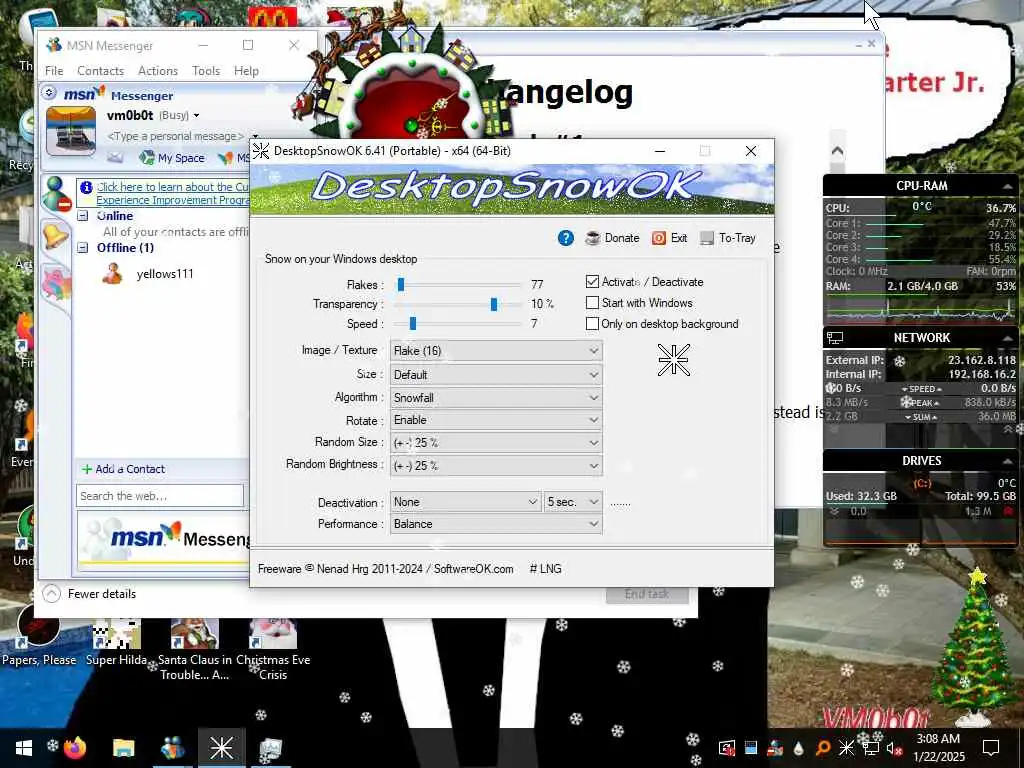This screenshot has width=1024, height=768.
Task: Collapse the NETWORK widget panel
Action: pyautogui.click(x=1007, y=338)
